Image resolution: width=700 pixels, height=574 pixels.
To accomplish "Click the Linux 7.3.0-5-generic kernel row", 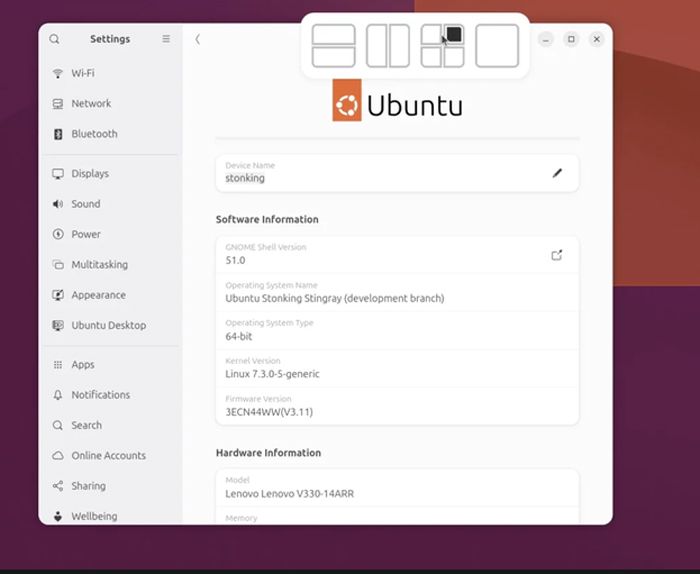I will 397,368.
